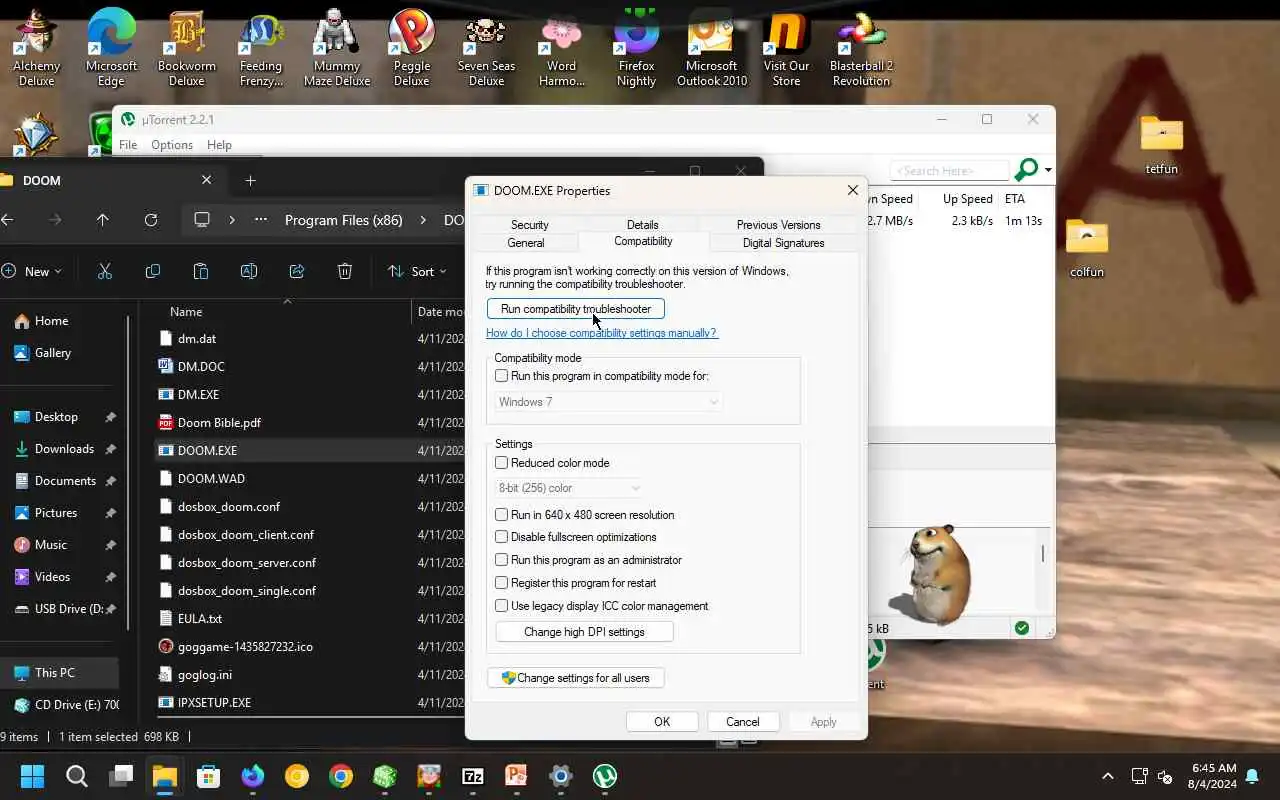Open the Windows Start menu

(x=33, y=776)
